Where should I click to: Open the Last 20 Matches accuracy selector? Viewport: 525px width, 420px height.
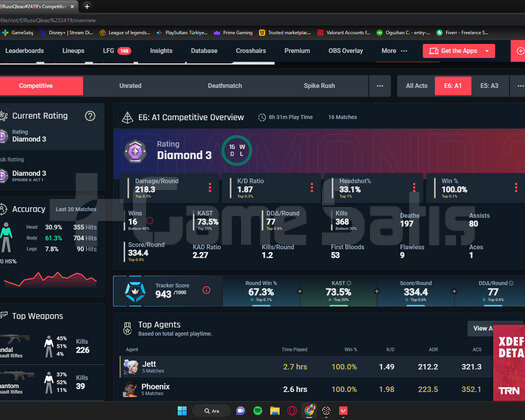coord(76,209)
